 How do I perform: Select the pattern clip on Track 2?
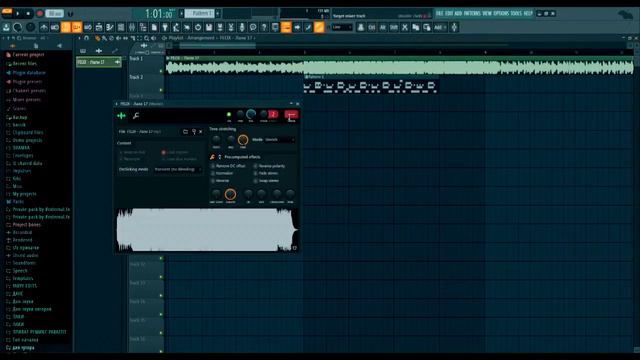pyautogui.click(x=371, y=84)
